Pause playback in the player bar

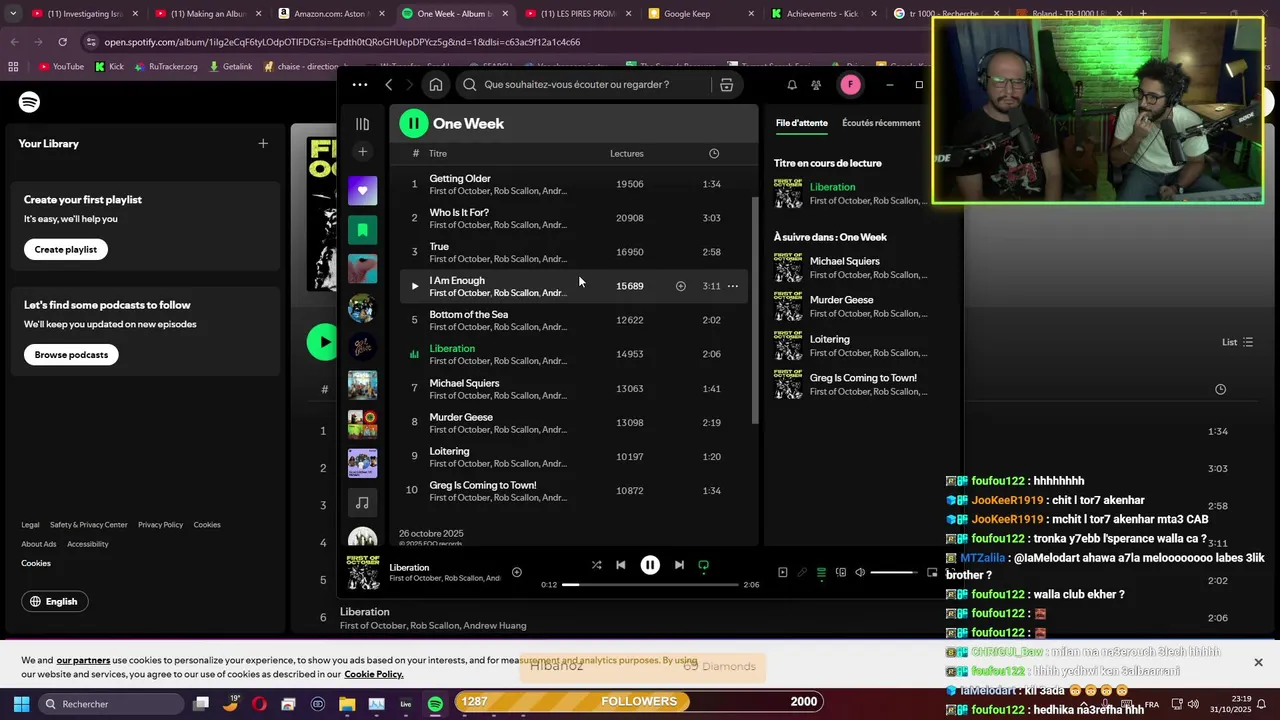point(650,565)
